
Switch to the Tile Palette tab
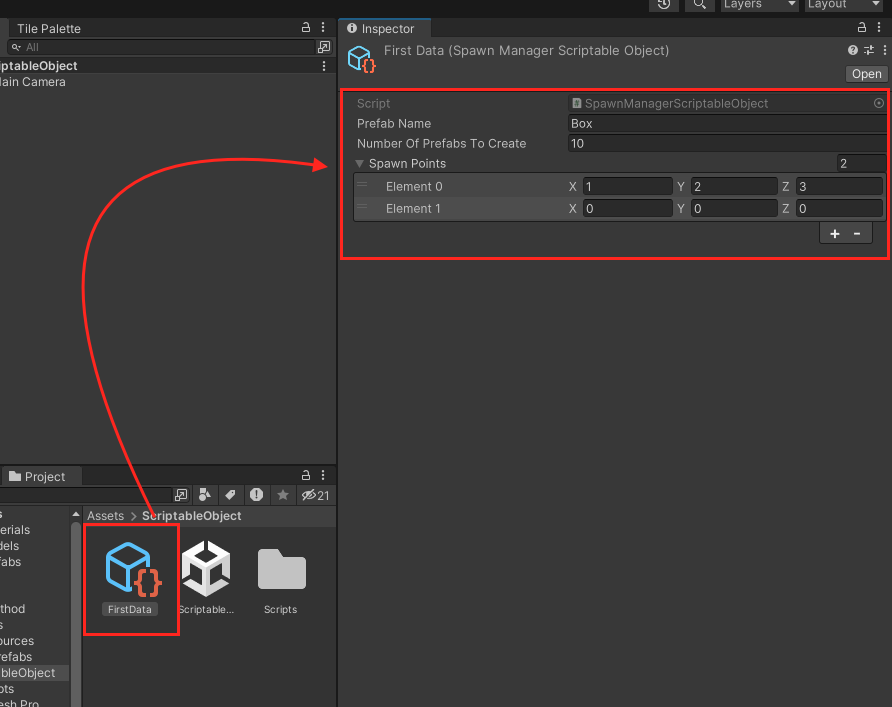pyautogui.click(x=48, y=28)
